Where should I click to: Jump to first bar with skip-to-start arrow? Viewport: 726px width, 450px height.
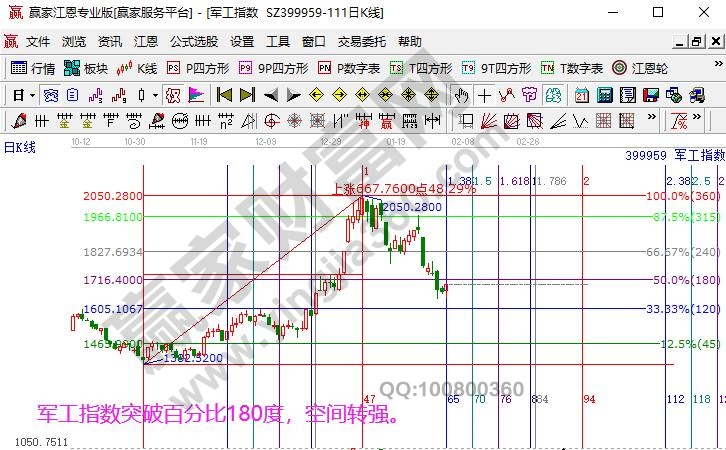tap(224, 95)
